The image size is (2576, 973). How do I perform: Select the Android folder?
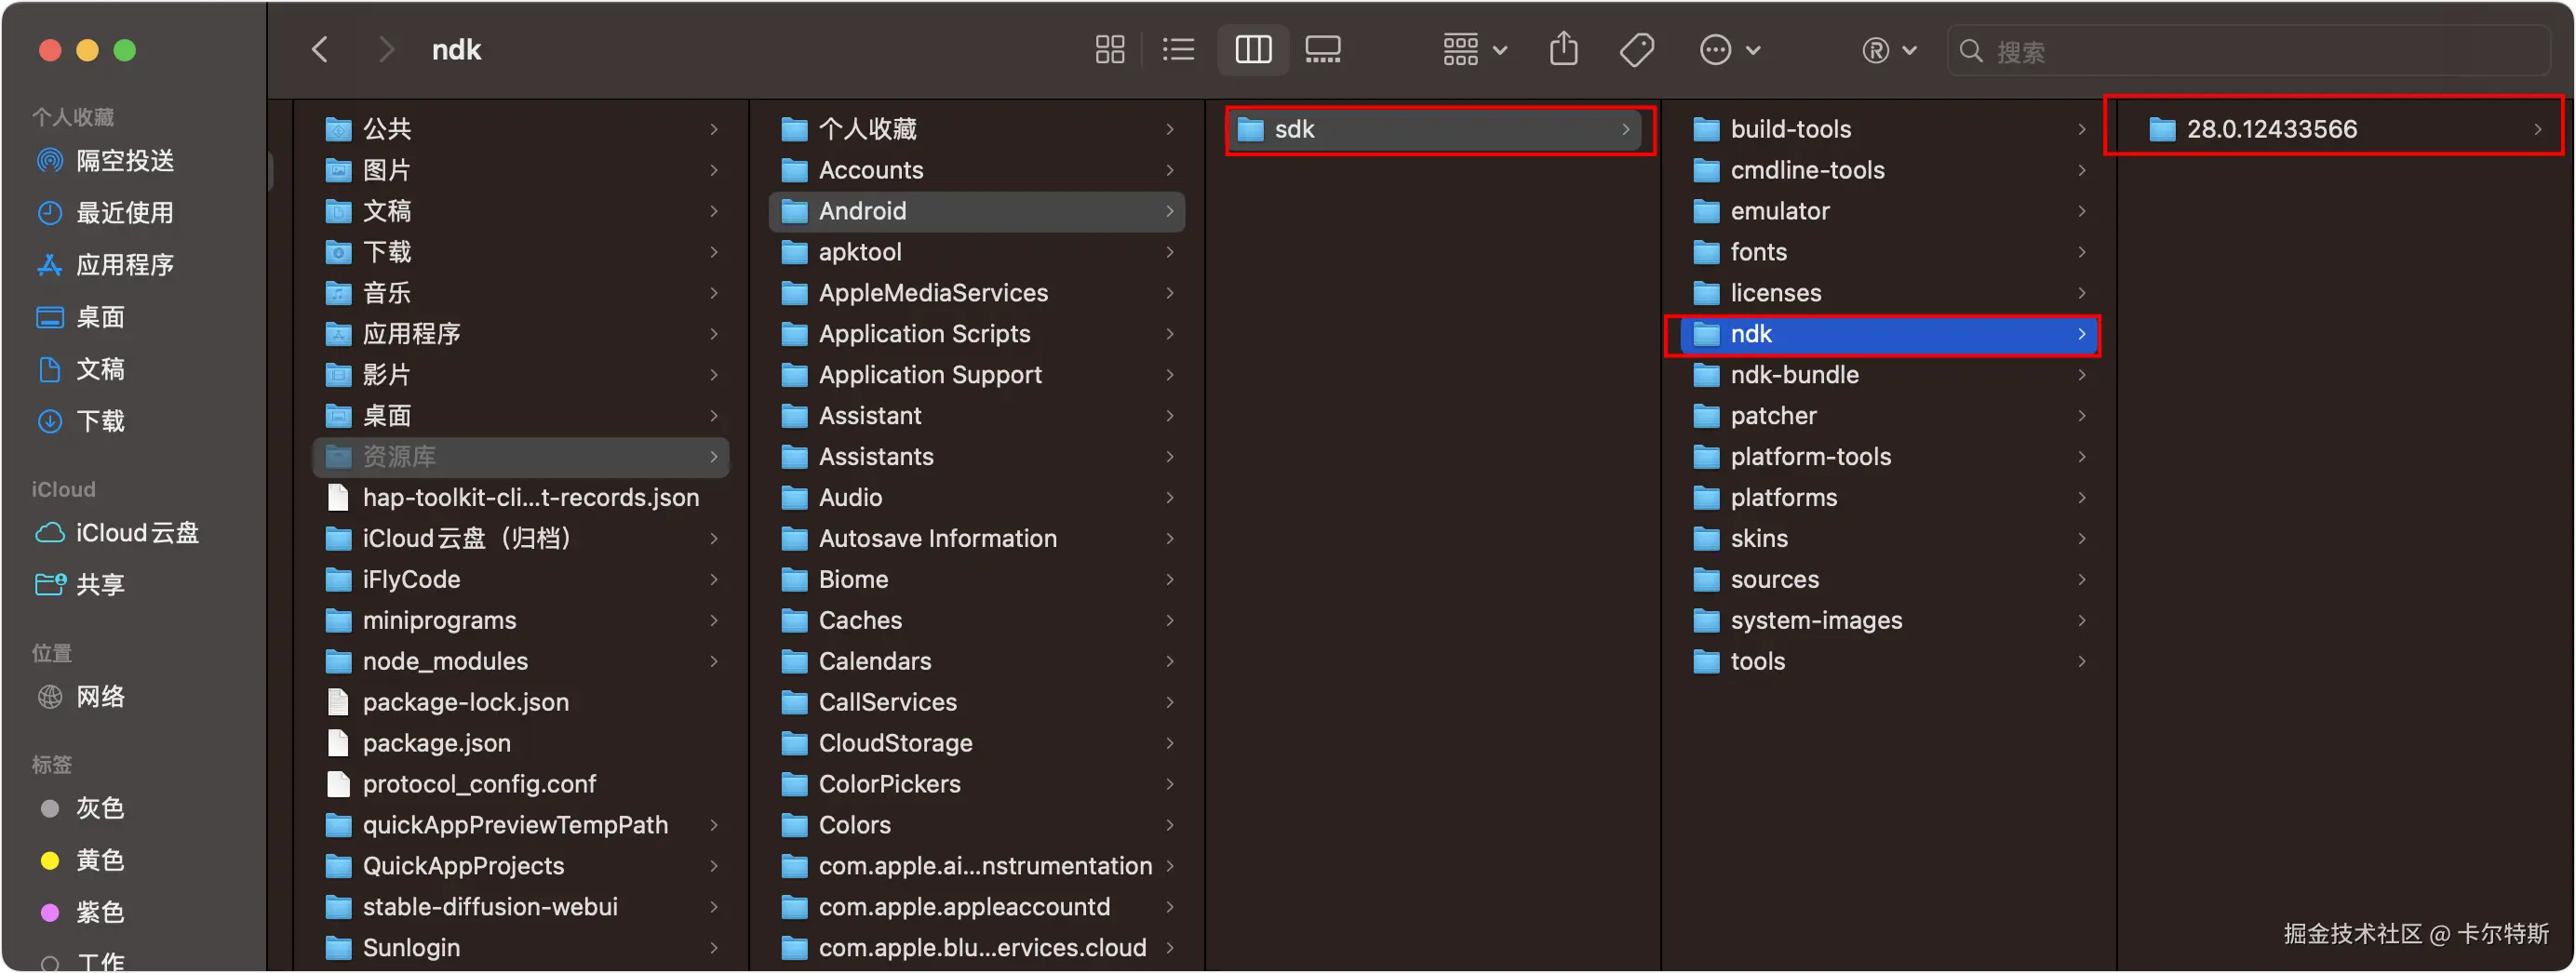[977, 211]
